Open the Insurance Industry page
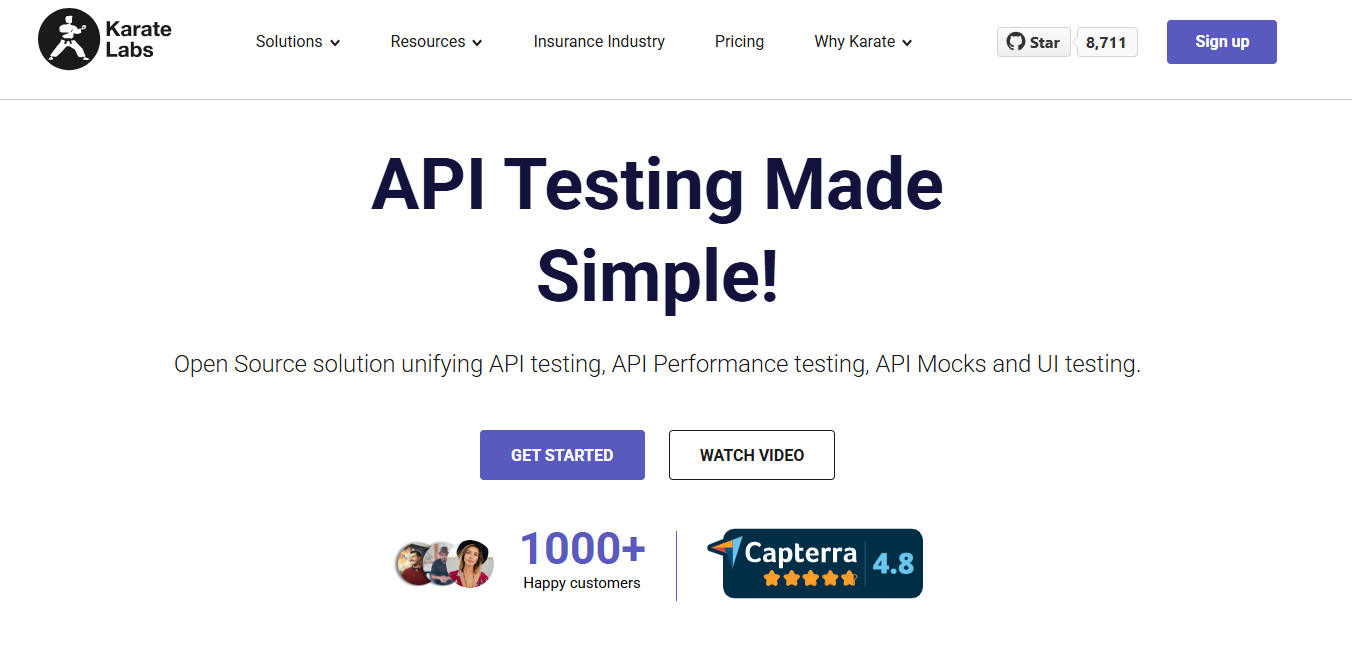The height and width of the screenshot is (646, 1352). [x=599, y=42]
